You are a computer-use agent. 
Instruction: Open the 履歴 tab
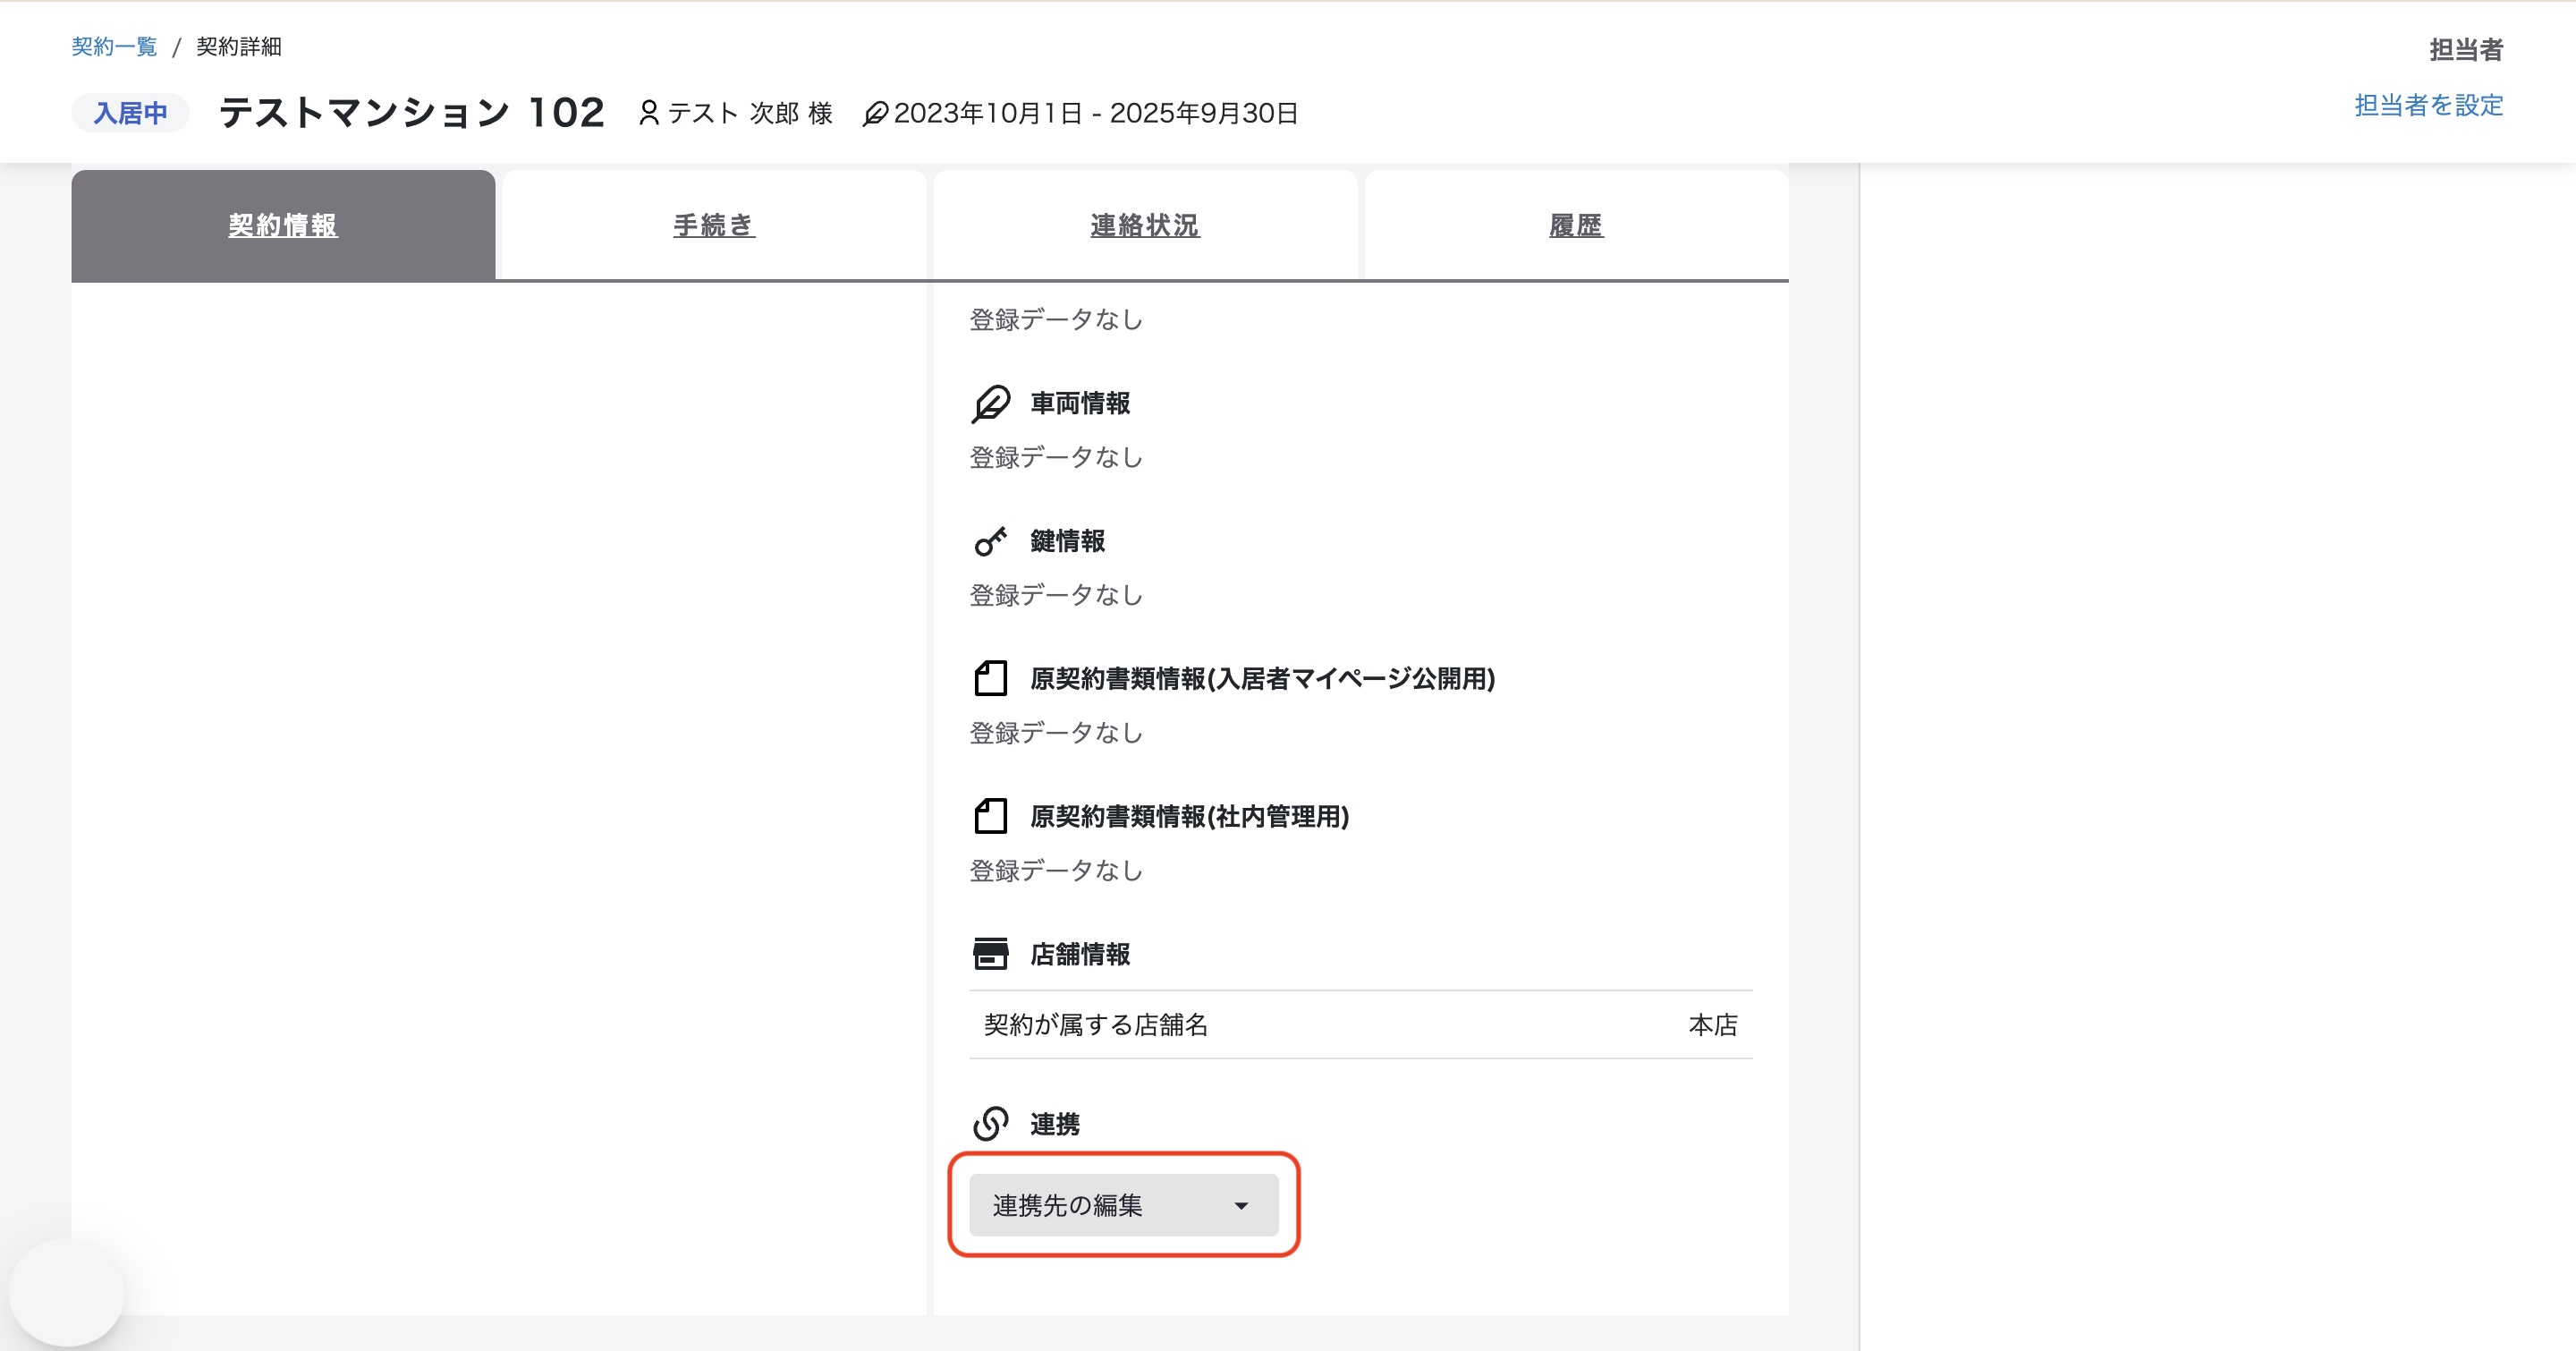click(x=1576, y=225)
